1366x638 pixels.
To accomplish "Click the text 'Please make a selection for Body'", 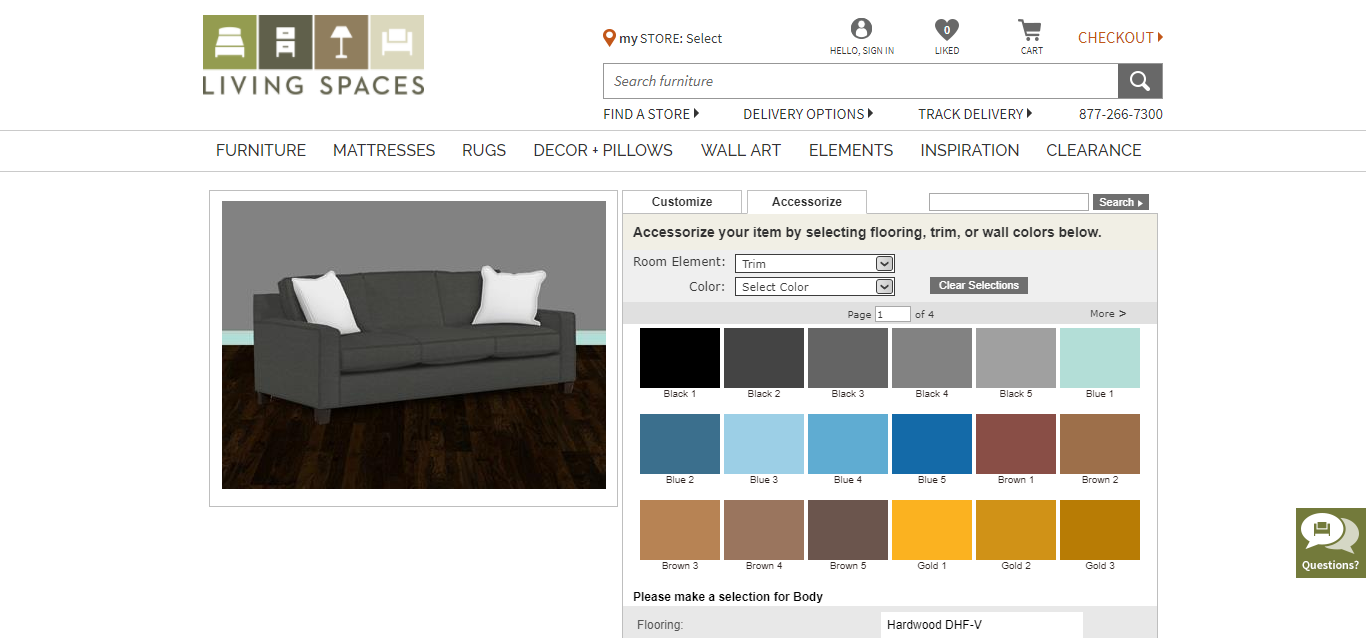I will [x=728, y=597].
